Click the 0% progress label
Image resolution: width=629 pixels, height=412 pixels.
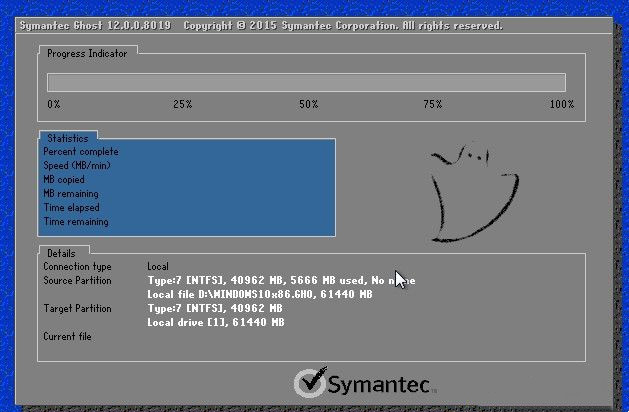[x=54, y=104]
